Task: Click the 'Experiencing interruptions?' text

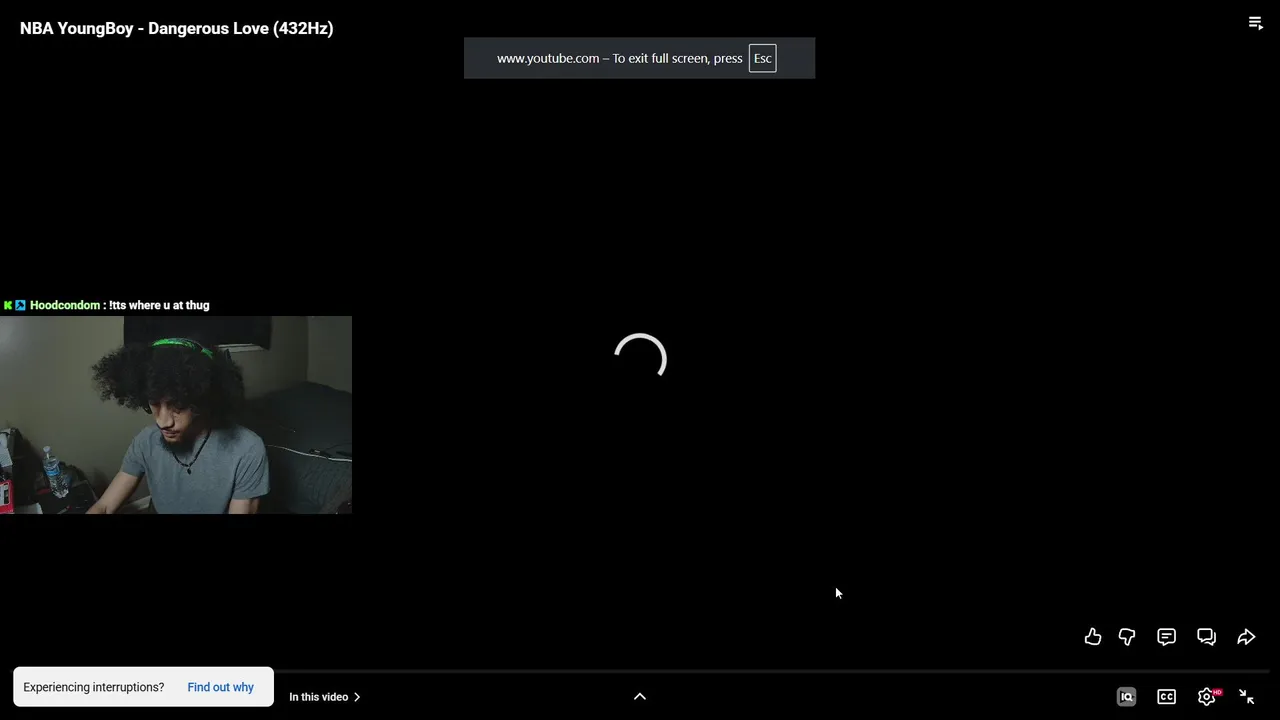Action: click(x=93, y=688)
